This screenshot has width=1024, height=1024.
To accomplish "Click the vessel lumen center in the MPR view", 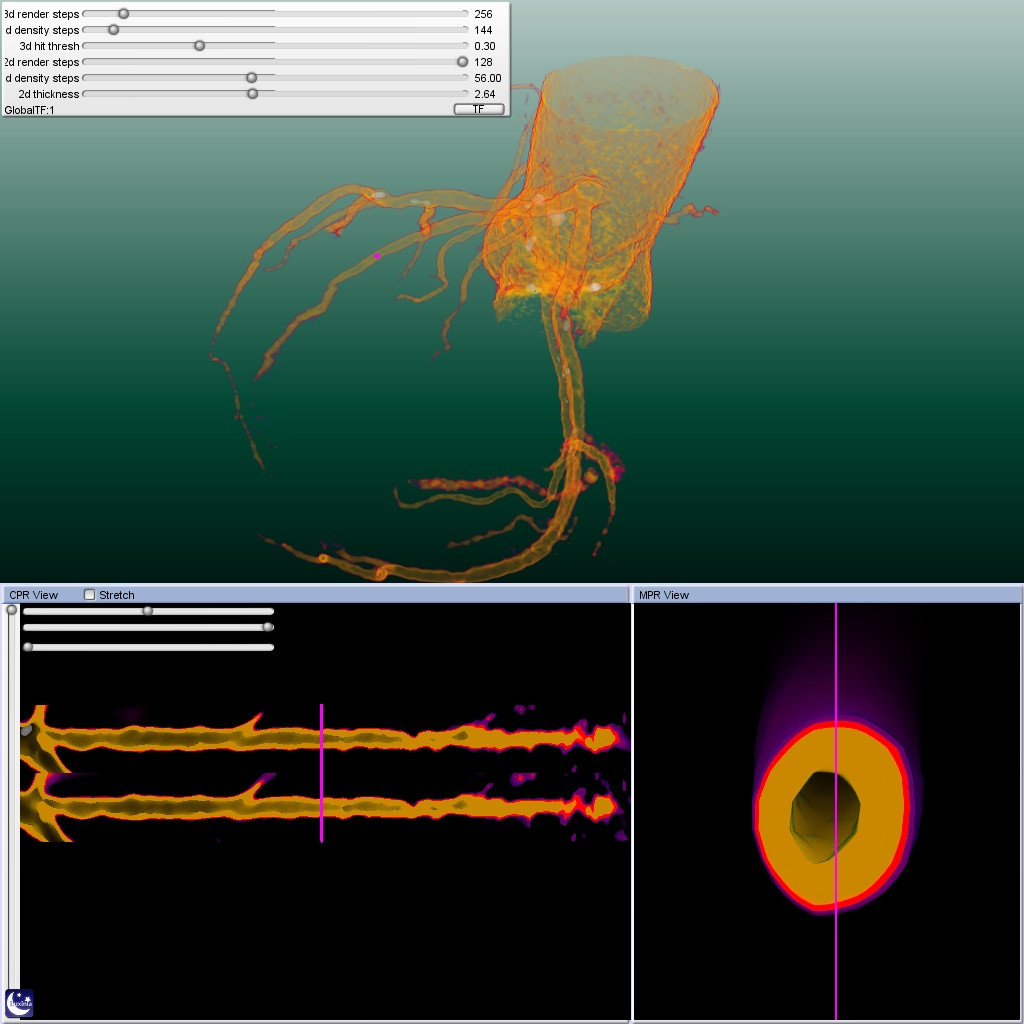I will click(x=826, y=816).
